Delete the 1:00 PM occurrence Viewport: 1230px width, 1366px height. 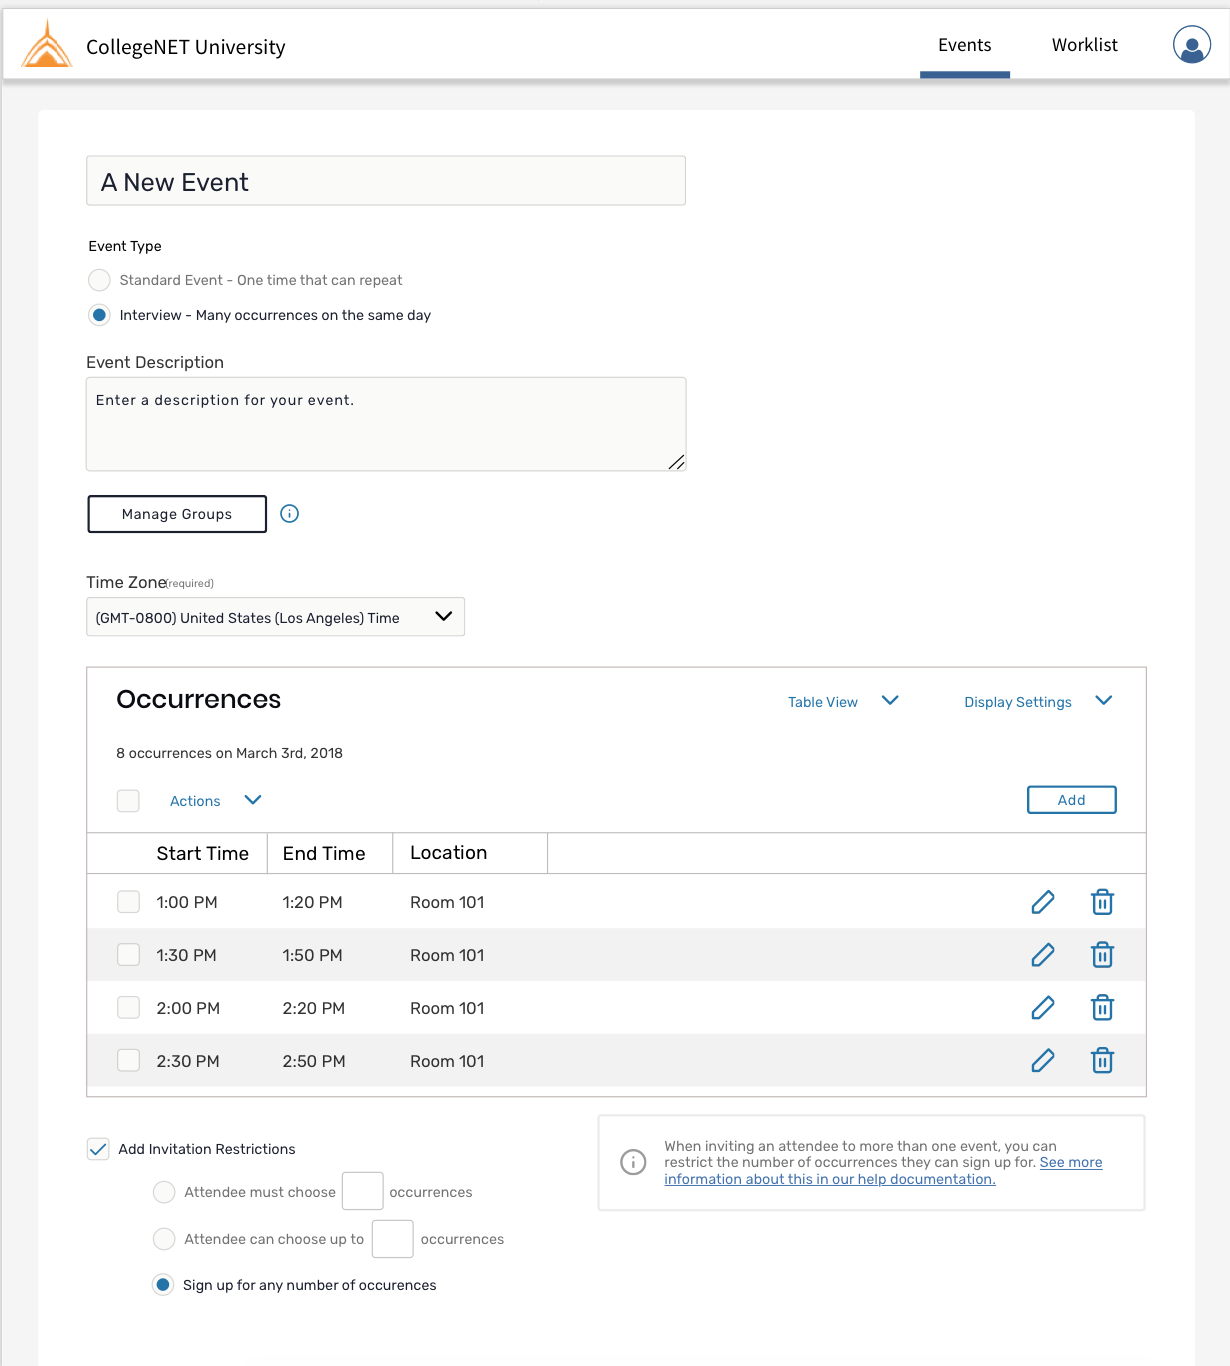pos(1102,902)
